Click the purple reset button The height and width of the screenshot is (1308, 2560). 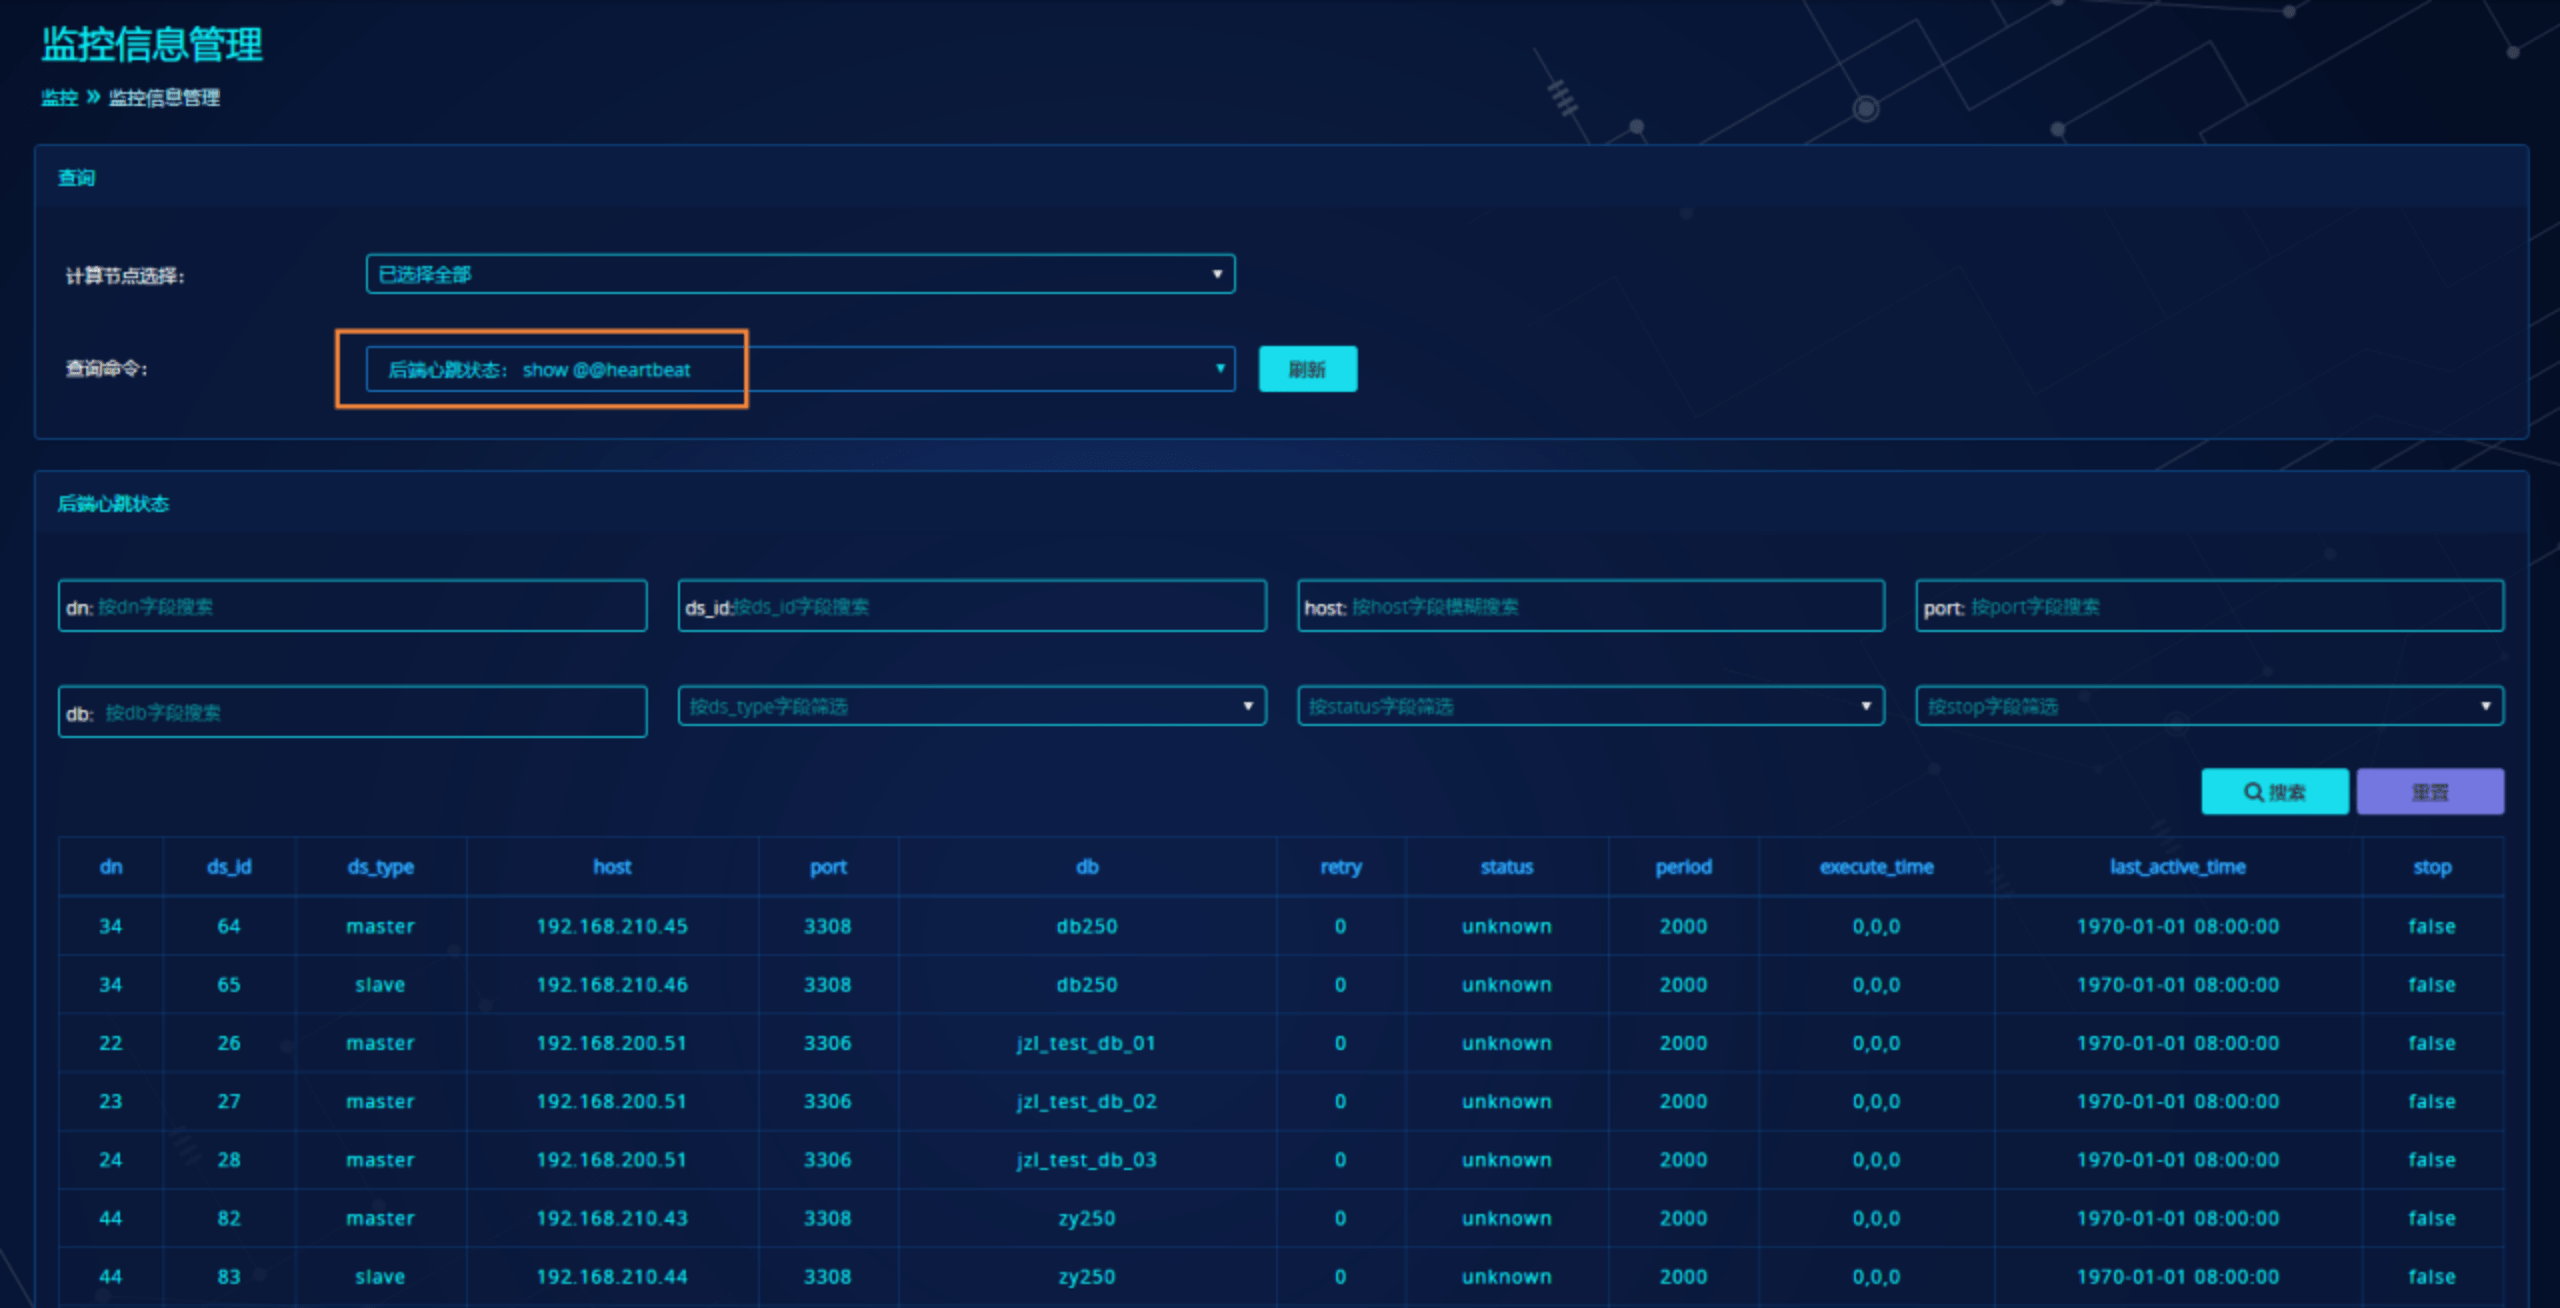(2429, 792)
